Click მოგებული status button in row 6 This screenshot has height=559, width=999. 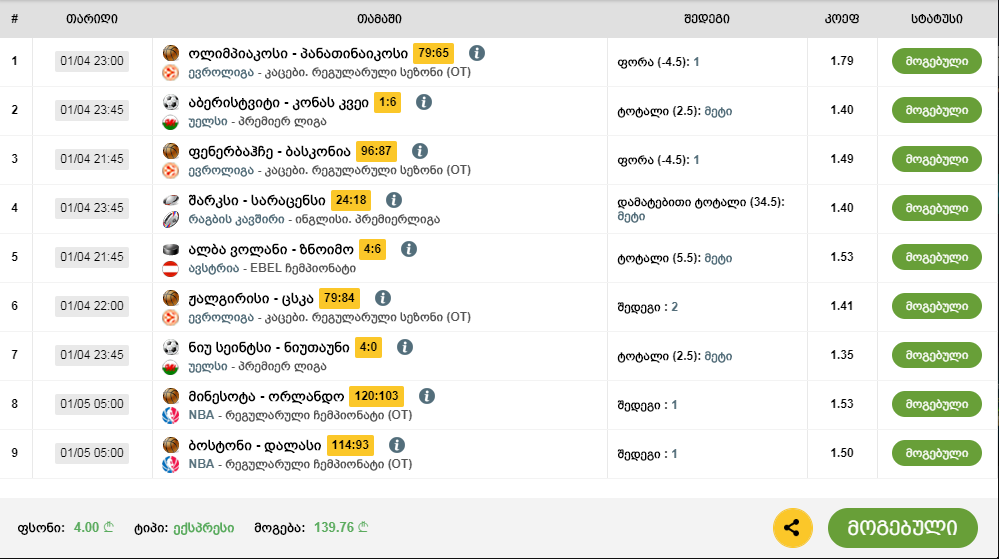(x=937, y=306)
